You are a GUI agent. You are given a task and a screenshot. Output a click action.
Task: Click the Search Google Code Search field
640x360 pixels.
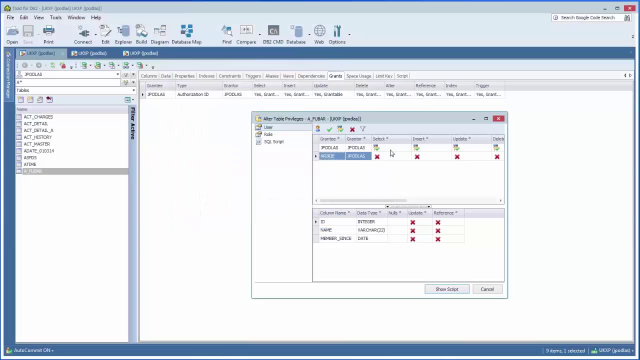[x=587, y=18]
